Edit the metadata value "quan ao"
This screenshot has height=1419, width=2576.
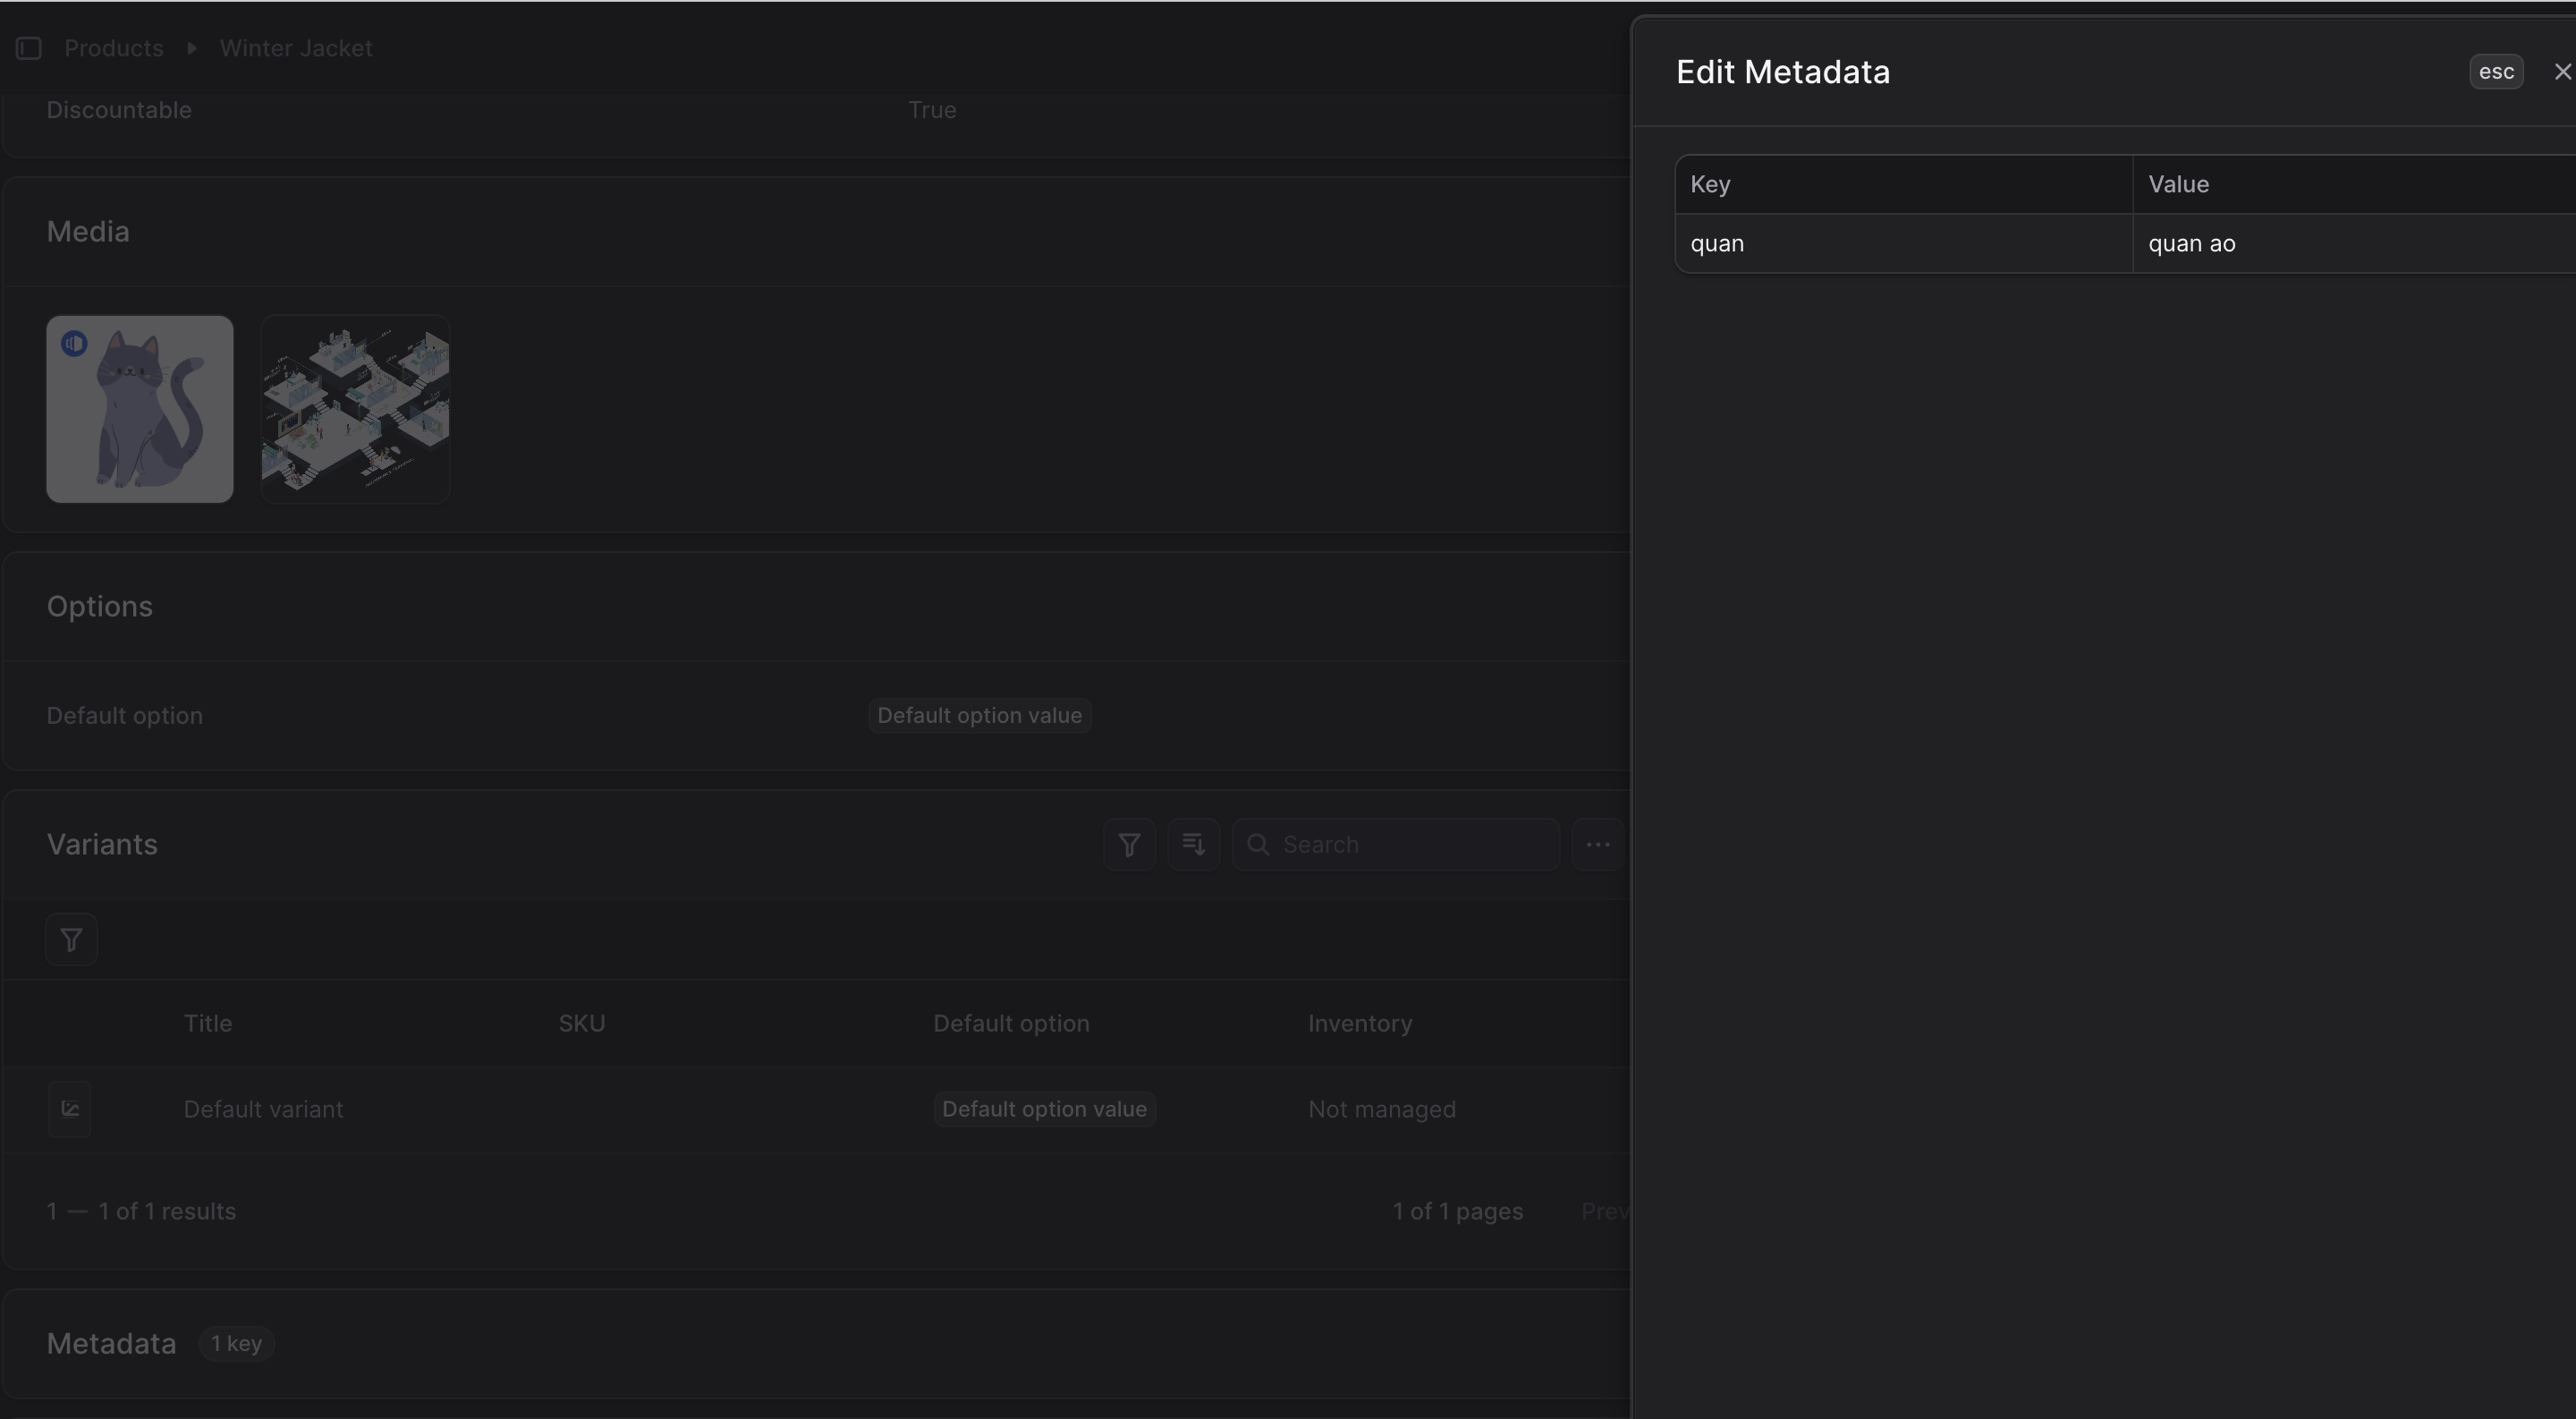tap(2350, 244)
